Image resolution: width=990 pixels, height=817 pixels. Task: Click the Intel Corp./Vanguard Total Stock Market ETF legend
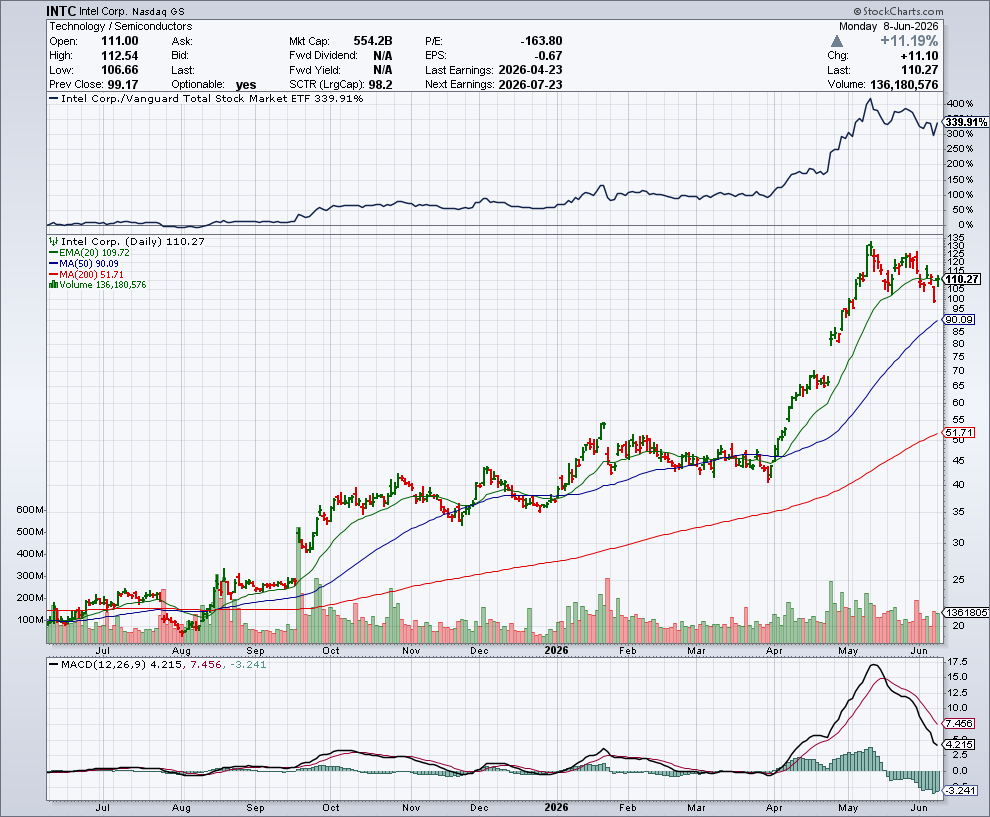tap(212, 98)
